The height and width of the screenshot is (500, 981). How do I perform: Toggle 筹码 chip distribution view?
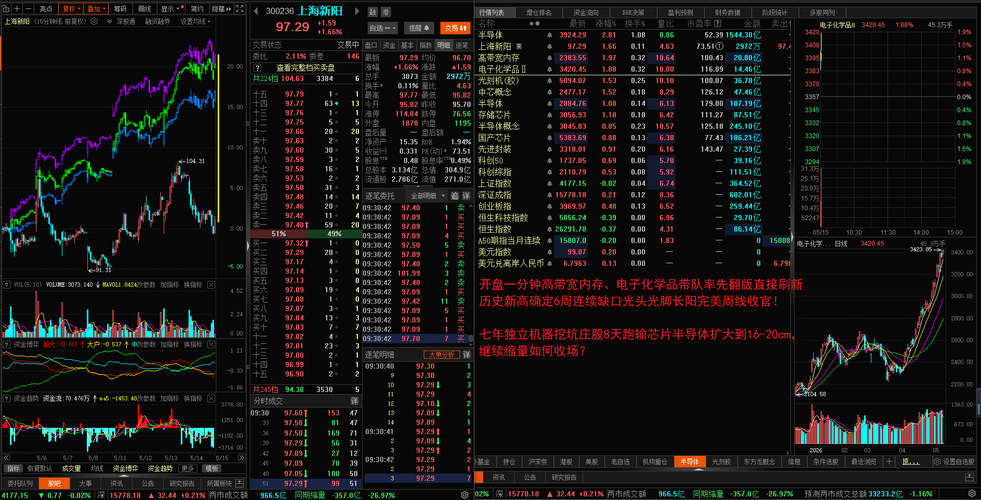(x=120, y=9)
